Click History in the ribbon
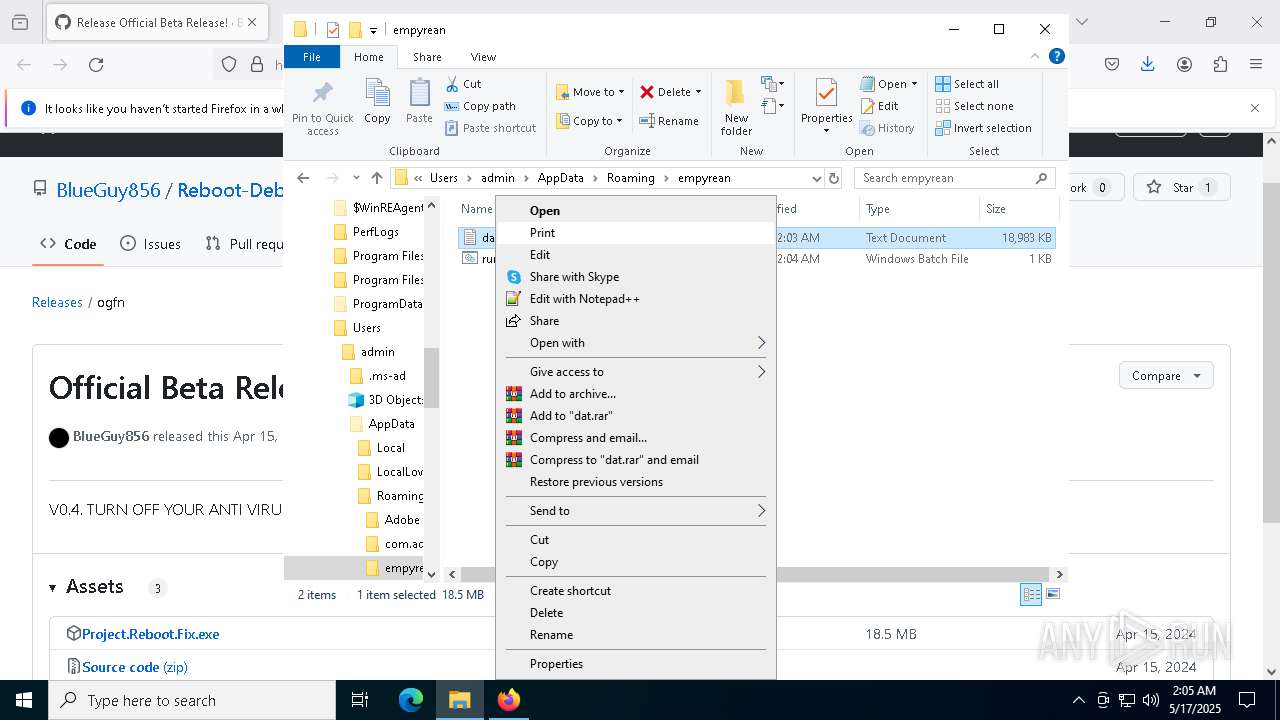Screen dimensions: 1280x720 point(887,128)
